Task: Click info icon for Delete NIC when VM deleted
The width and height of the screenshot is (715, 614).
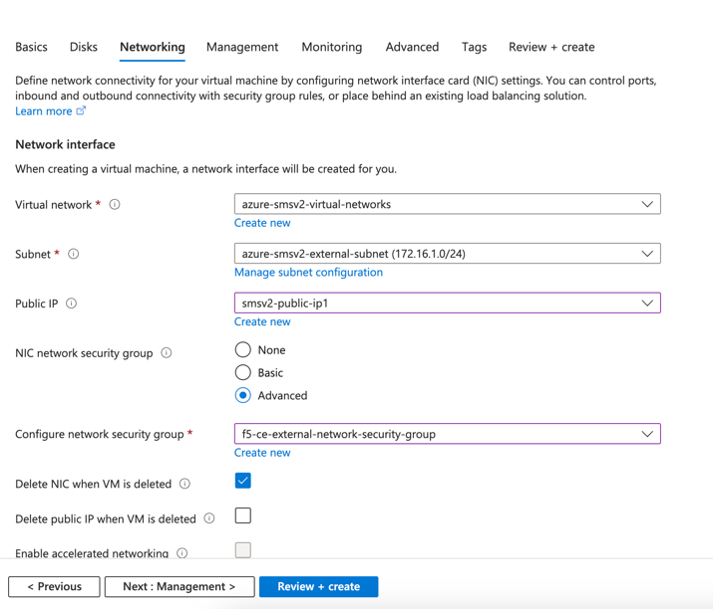Action: coord(184,484)
